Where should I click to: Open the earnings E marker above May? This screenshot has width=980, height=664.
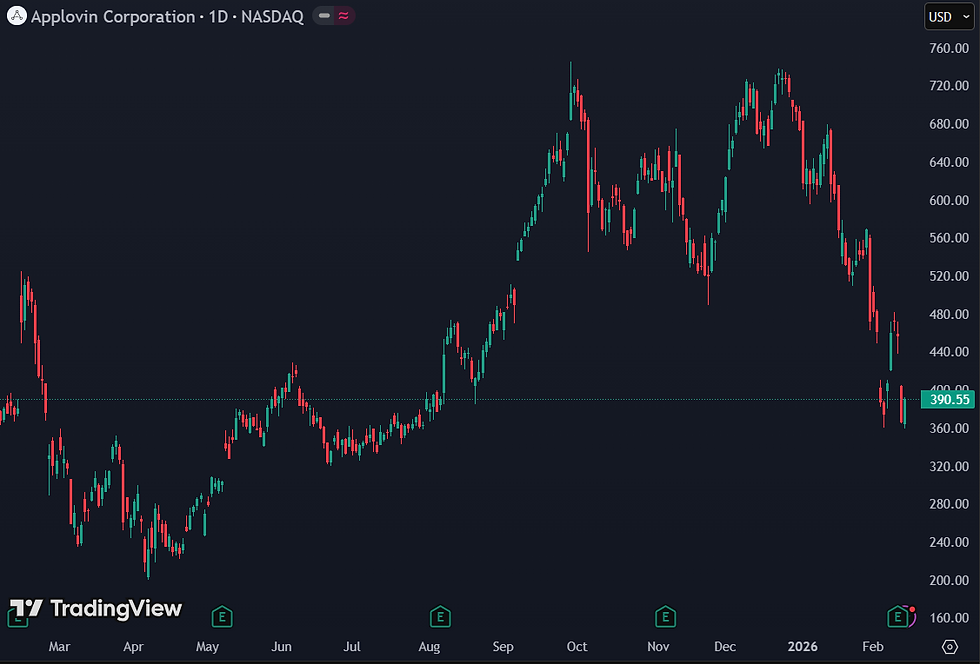[x=222, y=617]
